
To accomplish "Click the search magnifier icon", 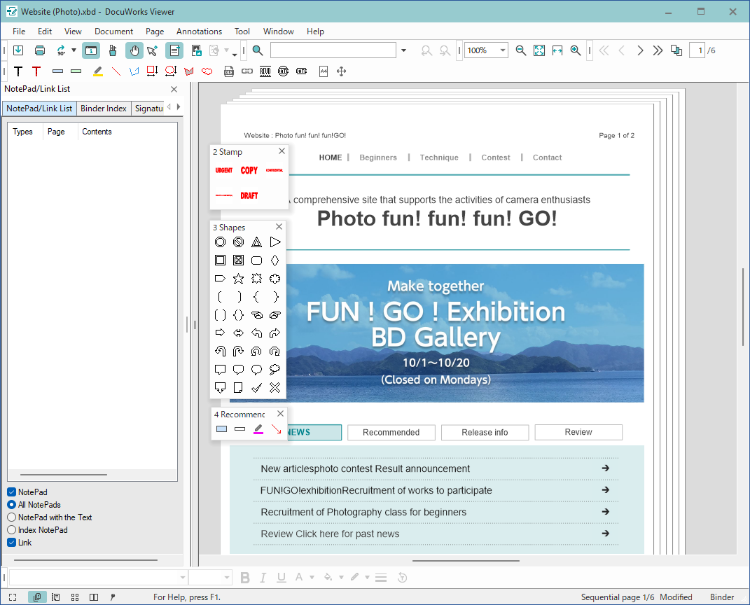I will coord(258,50).
